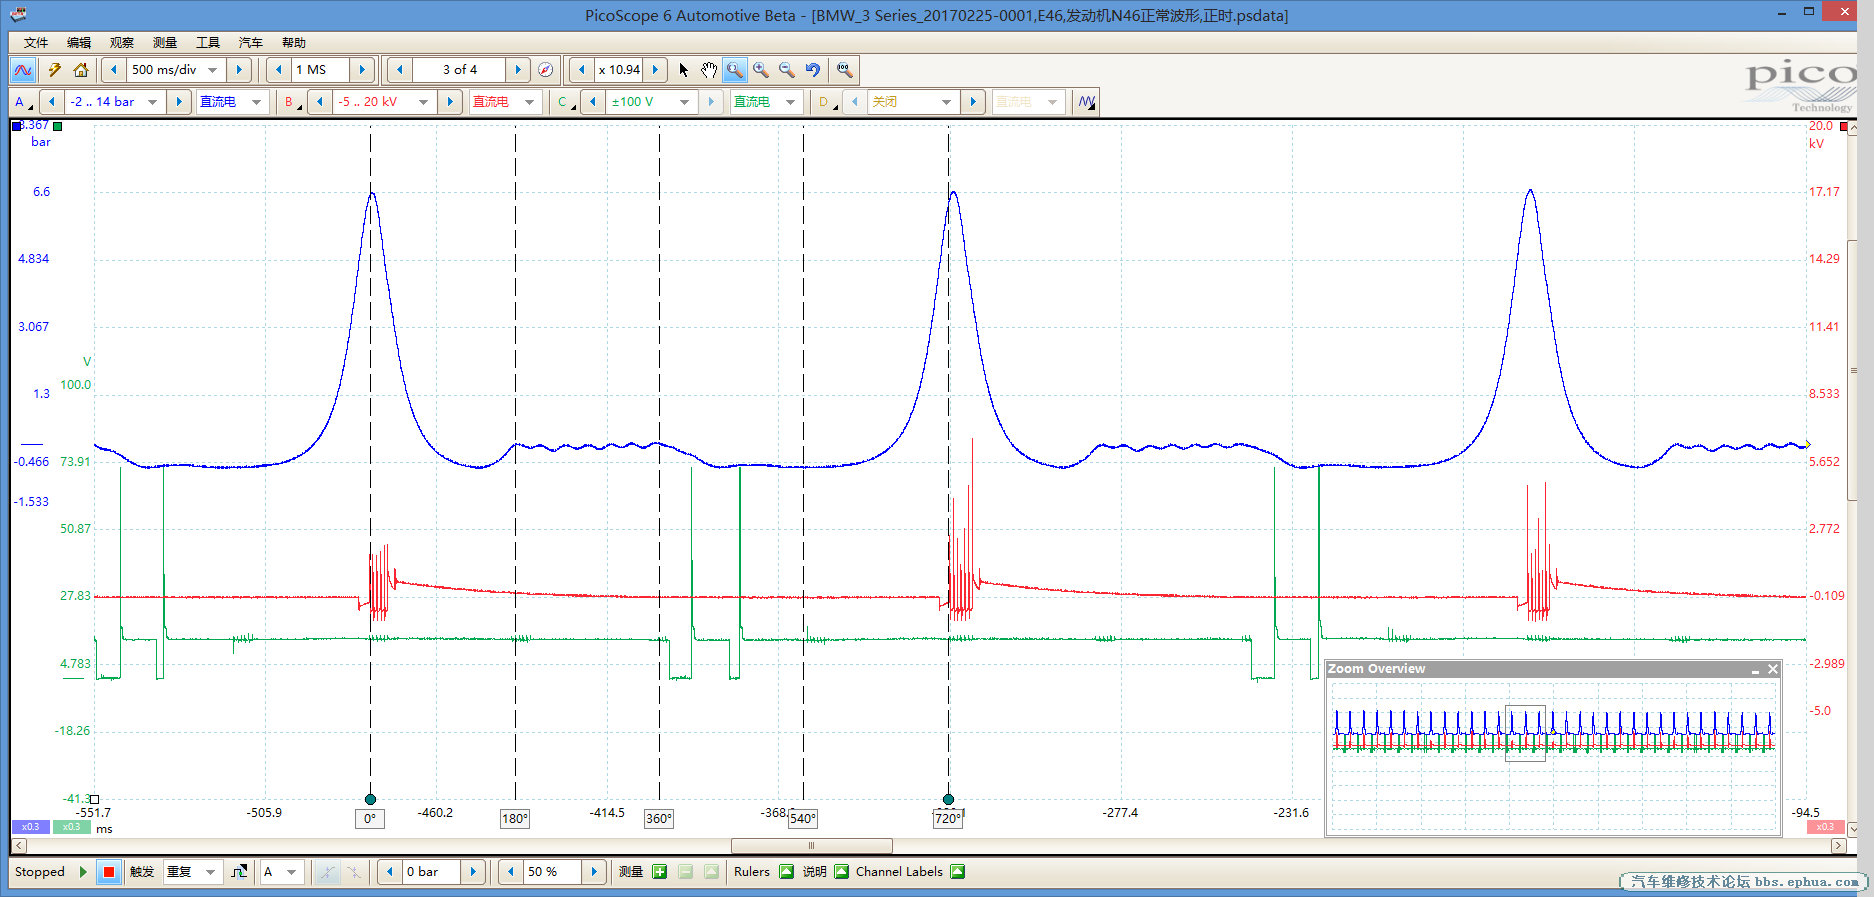
Task: Click the 0° rotation ruler handle
Action: click(370, 799)
